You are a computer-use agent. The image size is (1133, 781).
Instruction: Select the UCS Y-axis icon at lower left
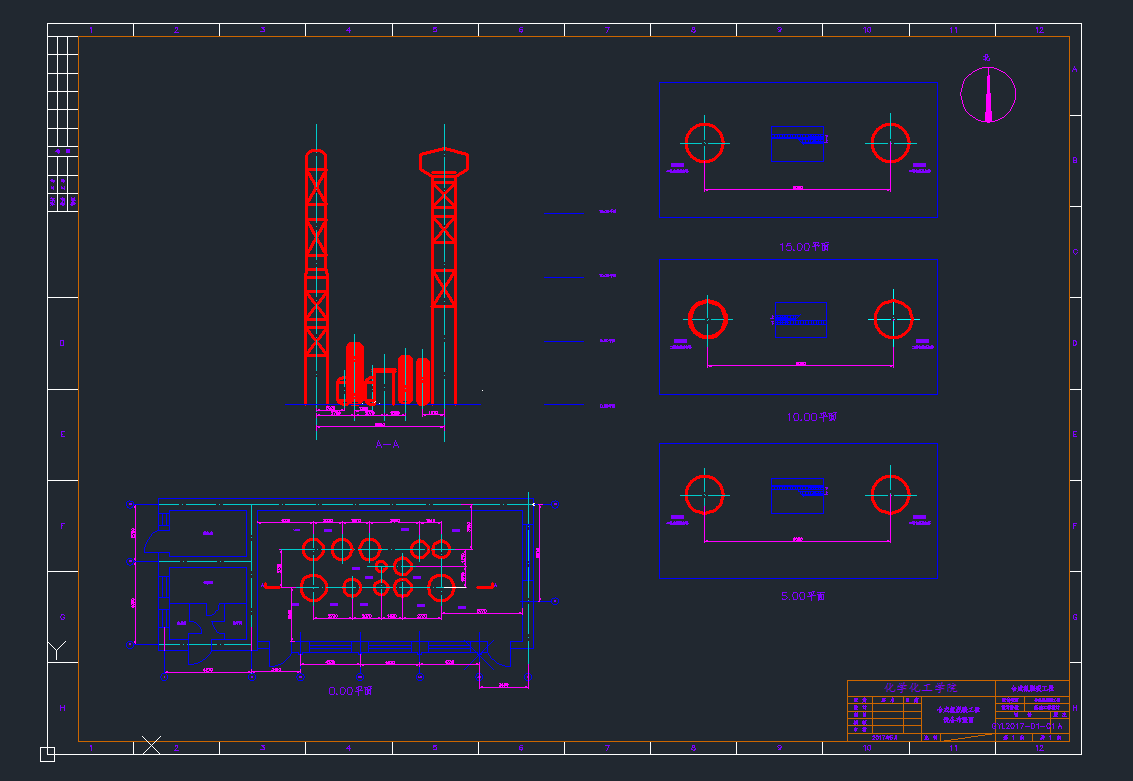[x=57, y=651]
